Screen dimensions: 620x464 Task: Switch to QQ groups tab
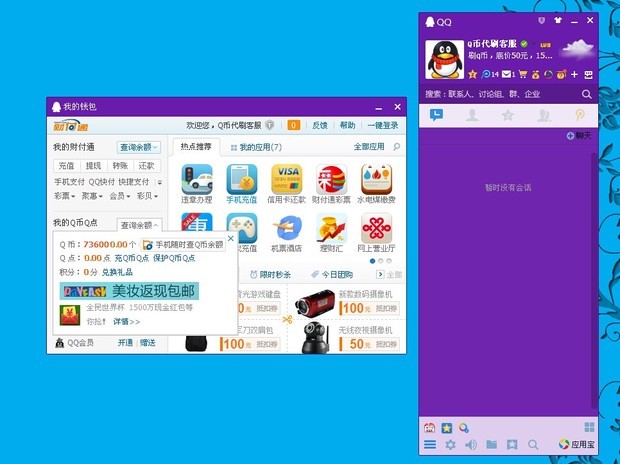click(x=544, y=115)
